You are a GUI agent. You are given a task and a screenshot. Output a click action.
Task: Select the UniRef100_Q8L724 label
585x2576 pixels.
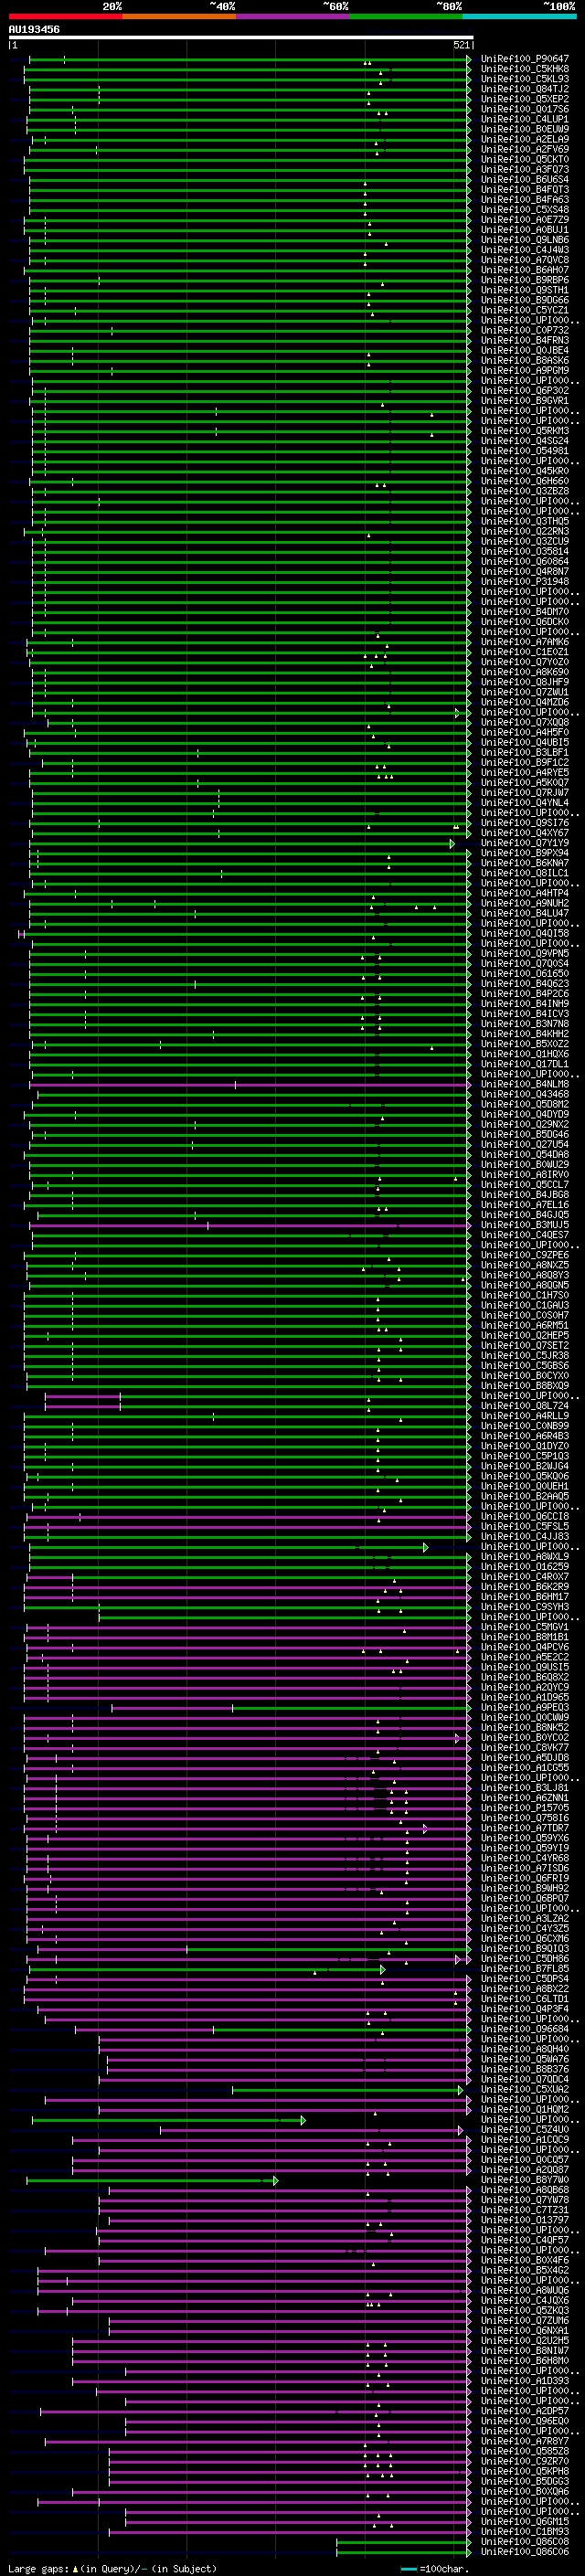pos(524,1406)
